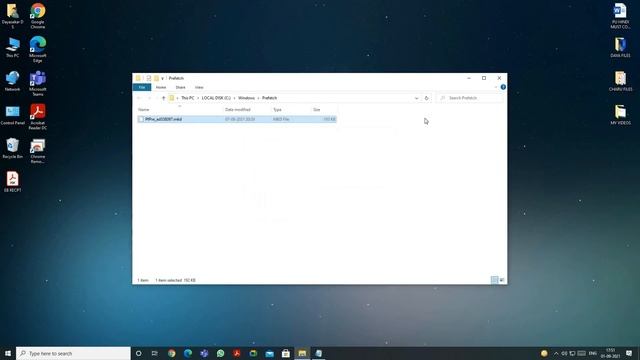
Task: Open the Microsoft Teams desktop shortcut
Action: coord(38,83)
